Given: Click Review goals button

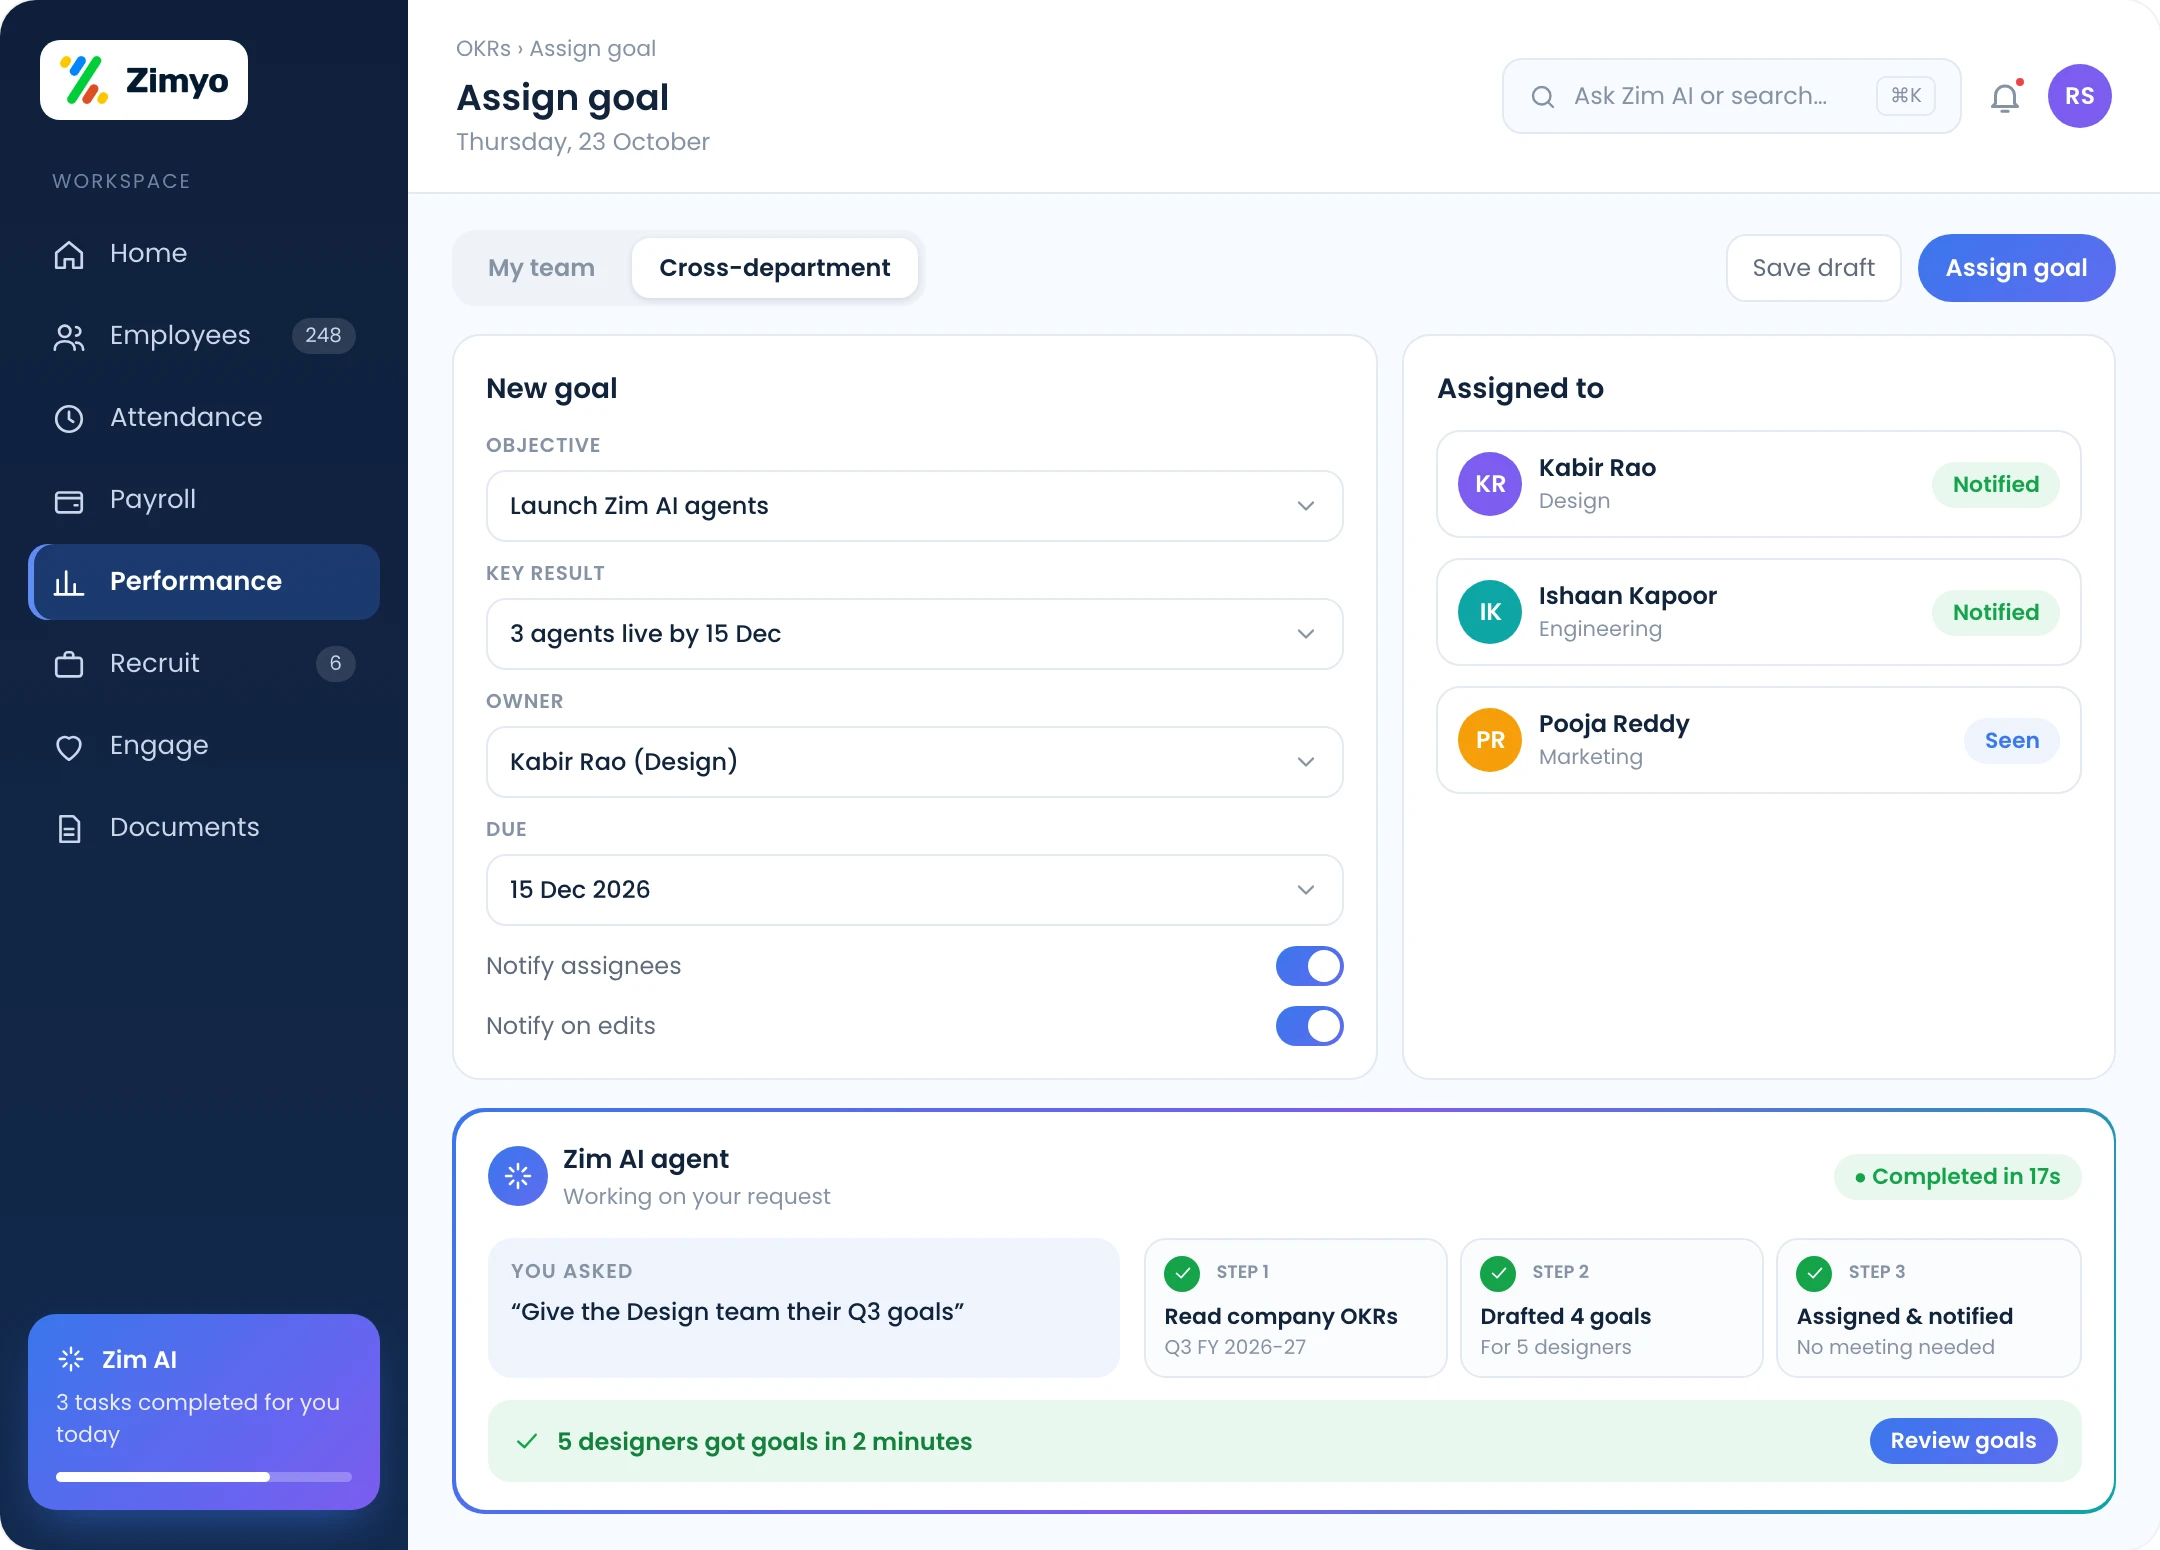Looking at the screenshot, I should pyautogui.click(x=1963, y=1441).
